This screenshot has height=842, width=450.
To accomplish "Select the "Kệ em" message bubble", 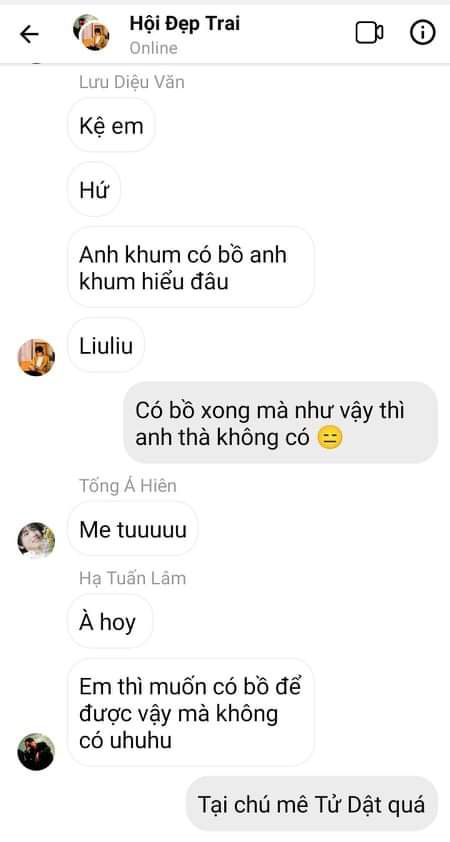I will pyautogui.click(x=111, y=125).
